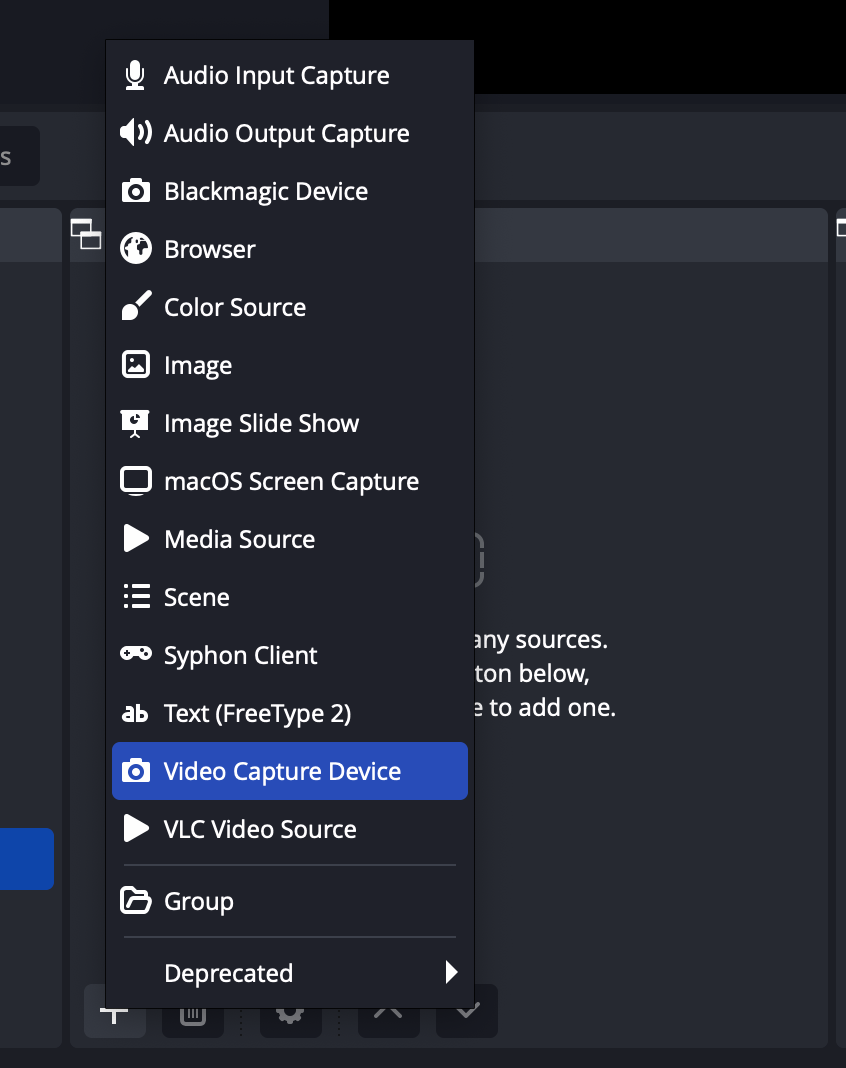Open source properties via the gear icon
Viewport: 846px width, 1068px height.
pyautogui.click(x=290, y=1011)
